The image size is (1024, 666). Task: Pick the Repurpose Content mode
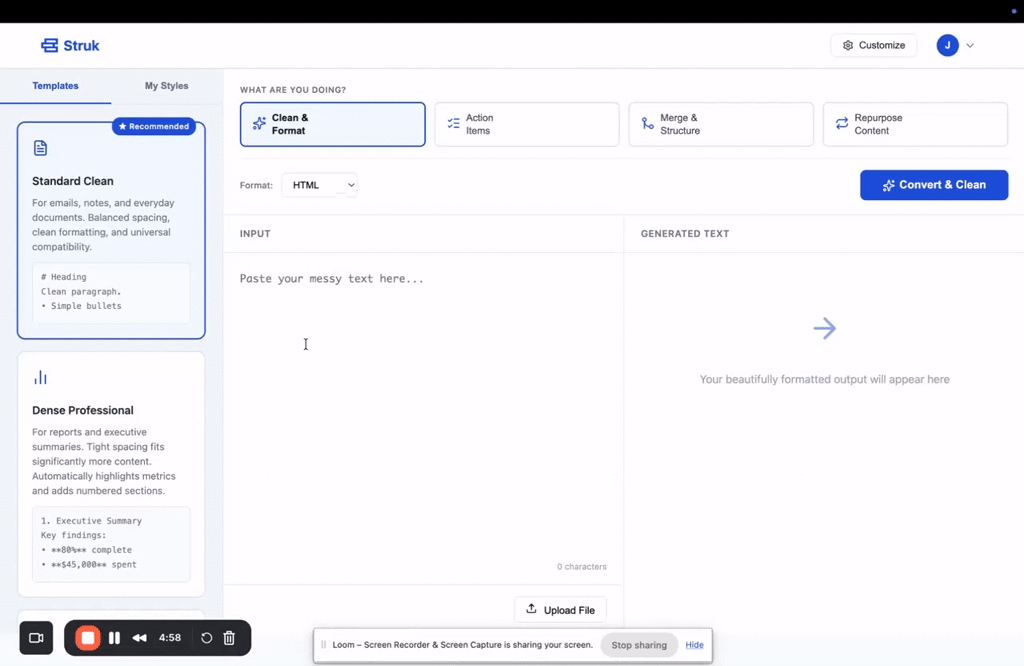pos(914,124)
